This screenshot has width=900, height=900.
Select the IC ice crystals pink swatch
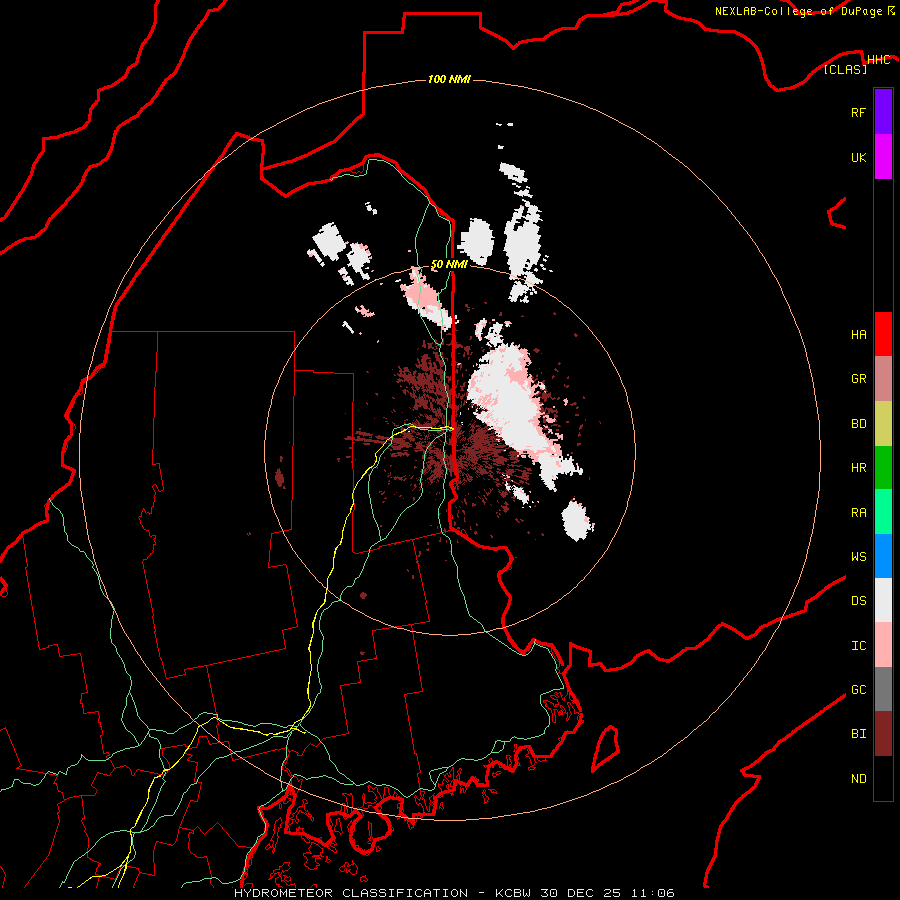(x=883, y=645)
